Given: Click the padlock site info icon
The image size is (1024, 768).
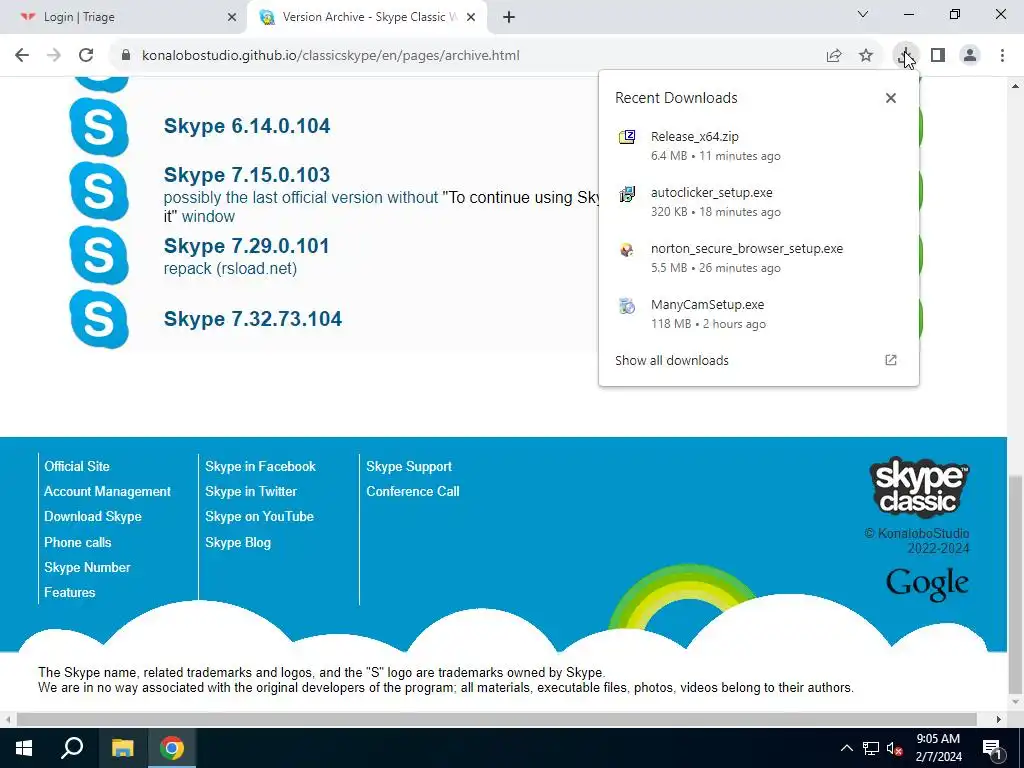Looking at the screenshot, I should tap(125, 56).
